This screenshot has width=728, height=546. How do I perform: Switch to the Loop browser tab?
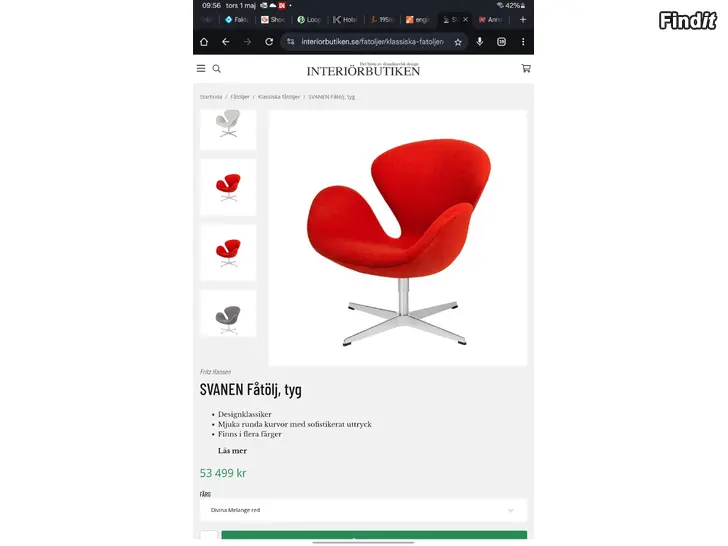(309, 20)
